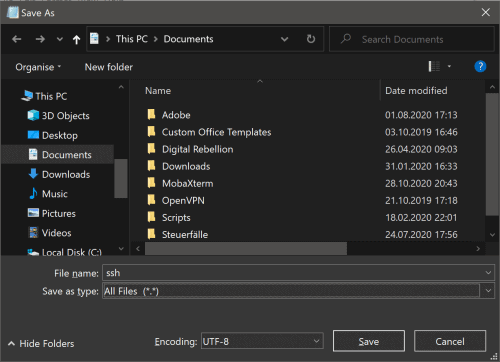The image size is (500, 362).
Task: Click the Save button
Action: (369, 341)
